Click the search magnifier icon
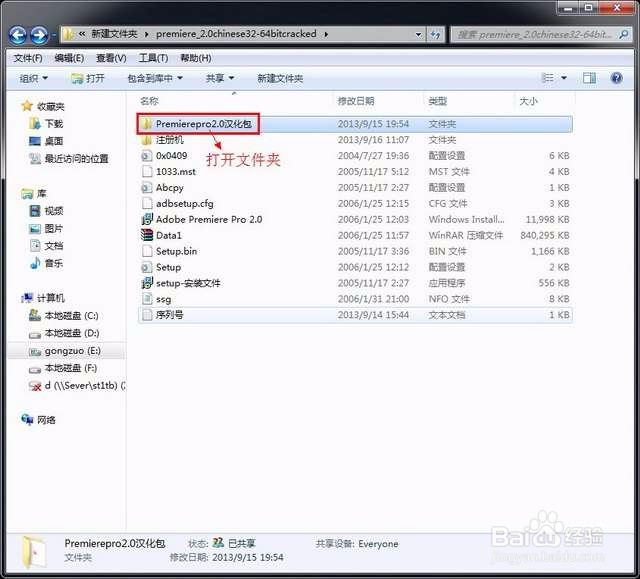This screenshot has width=640, height=579. pos(624,35)
